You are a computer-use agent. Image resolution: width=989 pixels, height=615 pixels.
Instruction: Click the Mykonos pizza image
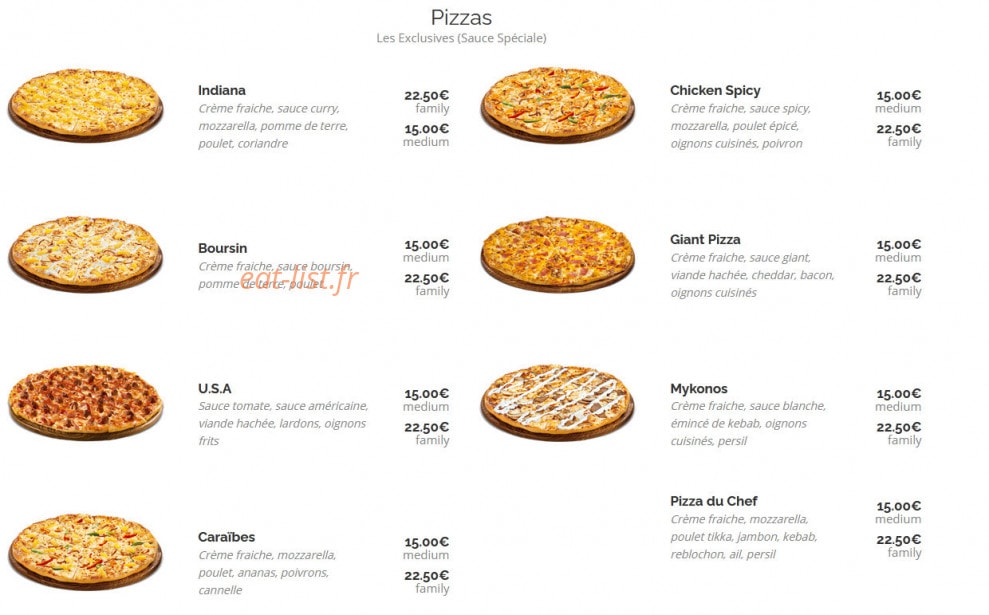click(x=558, y=402)
